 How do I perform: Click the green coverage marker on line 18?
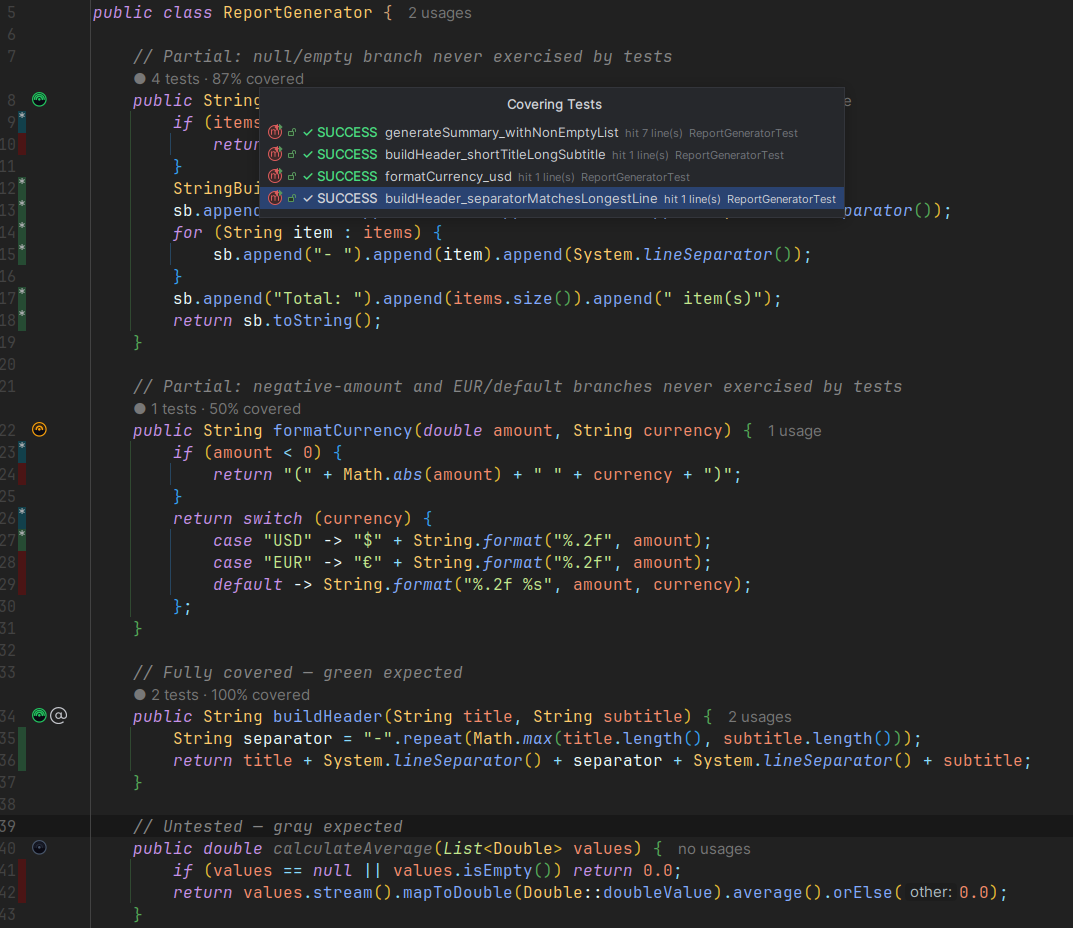pyautogui.click(x=22, y=320)
